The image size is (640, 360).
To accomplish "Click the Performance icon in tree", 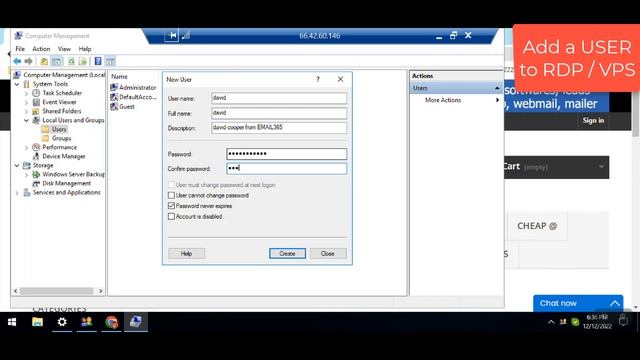I will coord(36,147).
